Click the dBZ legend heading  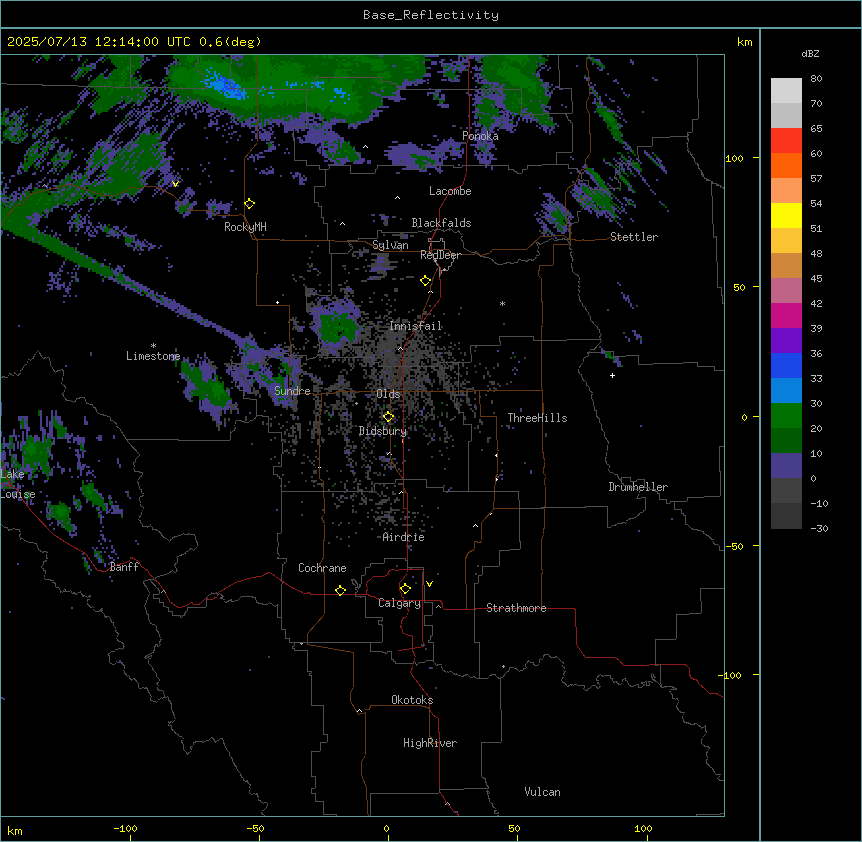(810, 54)
